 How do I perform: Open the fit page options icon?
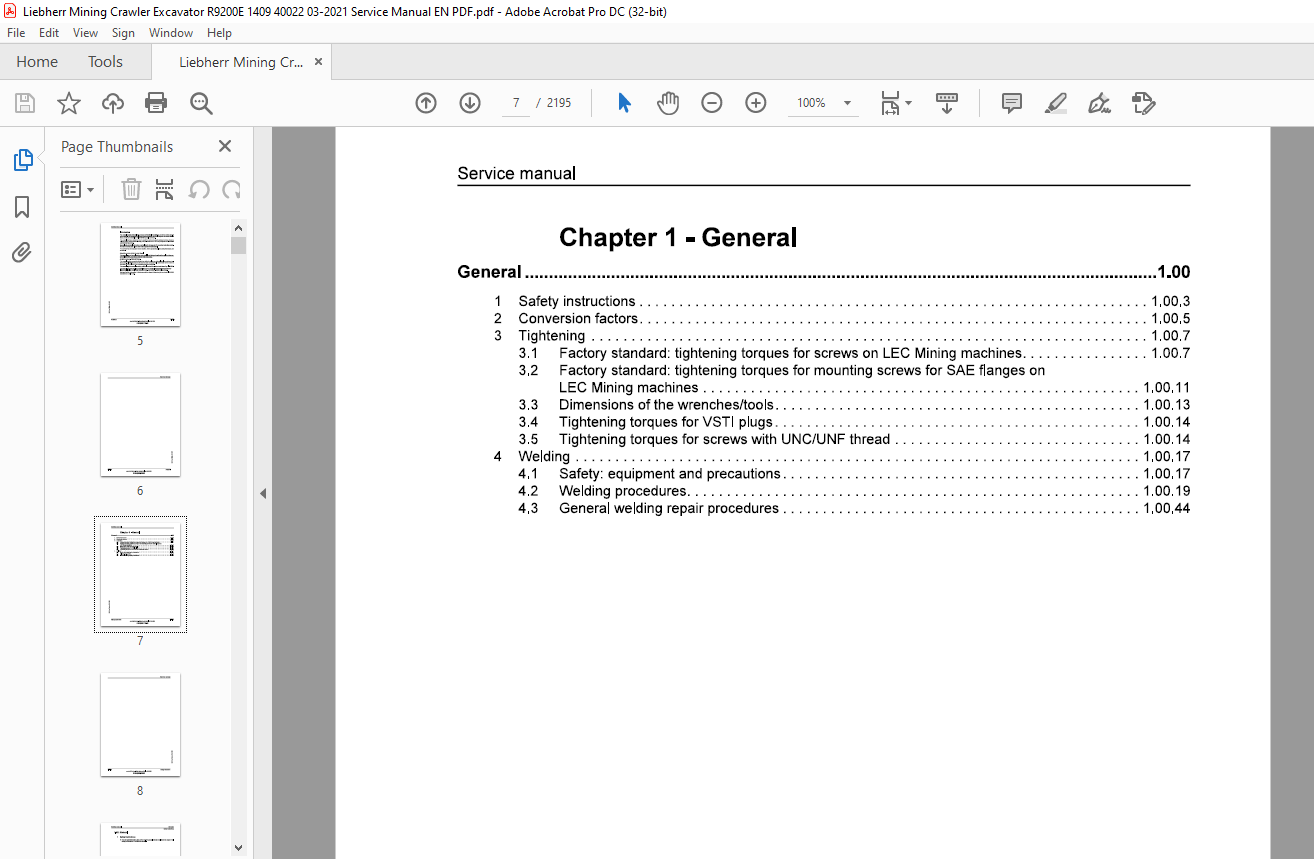pyautogui.click(x=895, y=103)
